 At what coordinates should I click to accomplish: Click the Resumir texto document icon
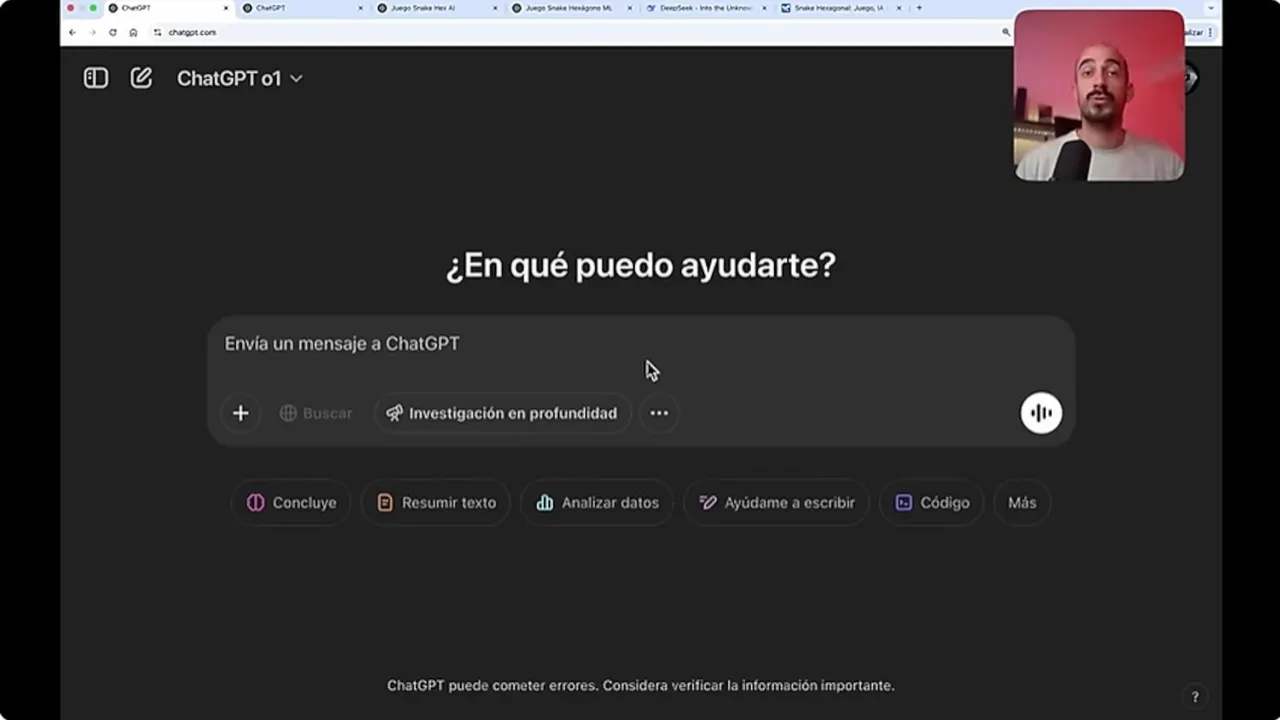385,503
